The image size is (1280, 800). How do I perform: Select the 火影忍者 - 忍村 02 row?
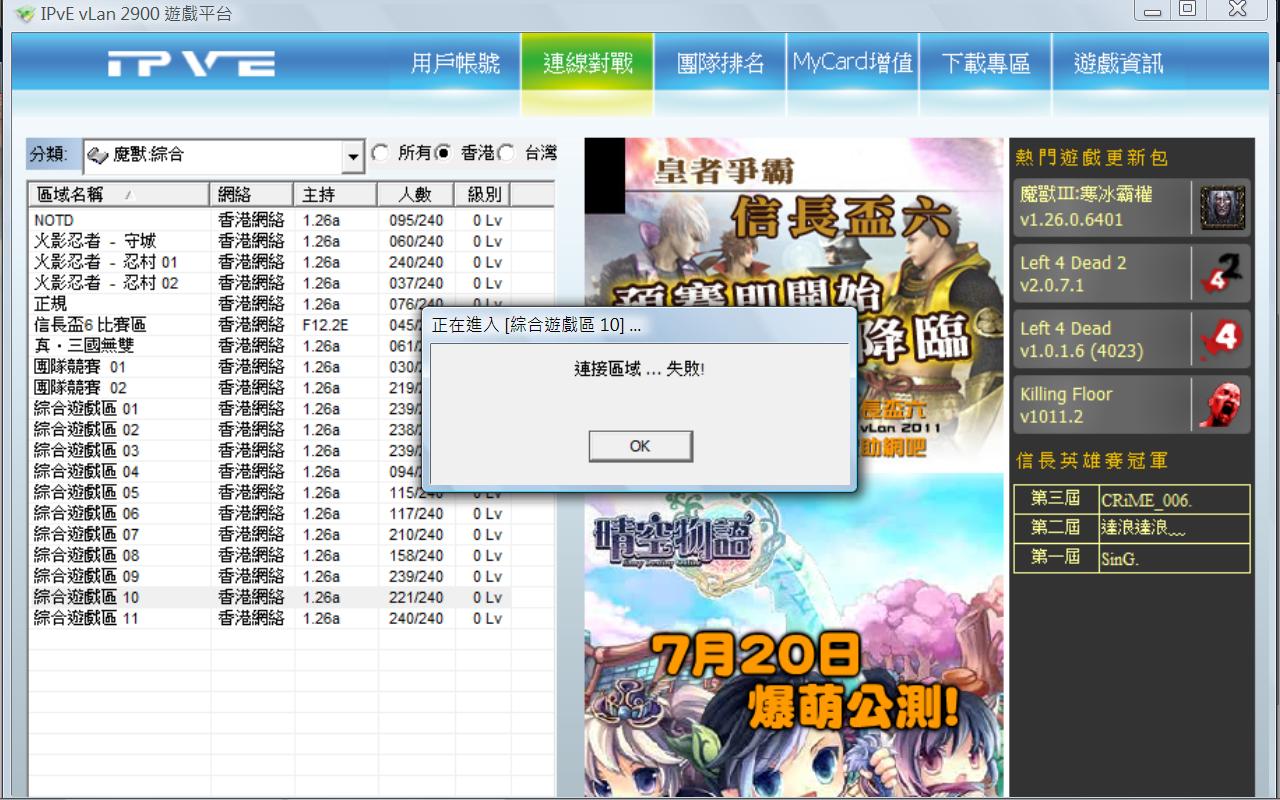270,283
